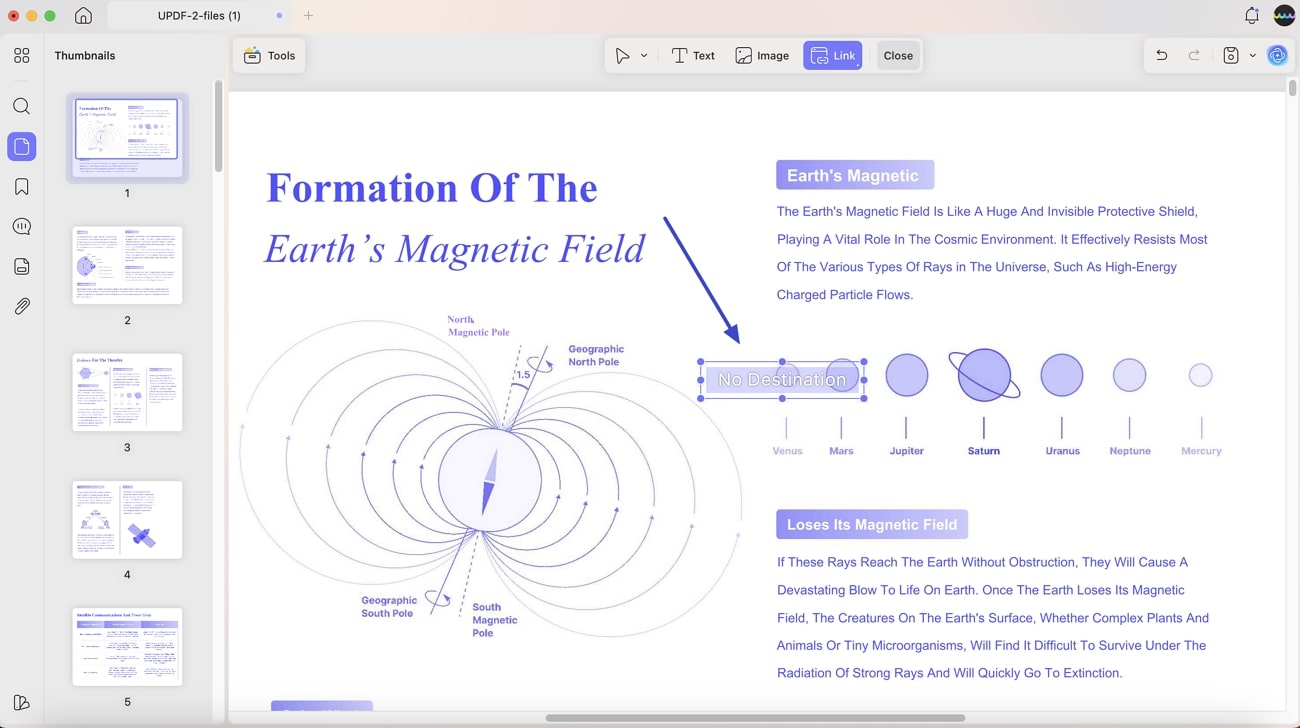Viewport: 1300px width, 728px height.
Task: Click the notification bell icon
Action: 1251,16
